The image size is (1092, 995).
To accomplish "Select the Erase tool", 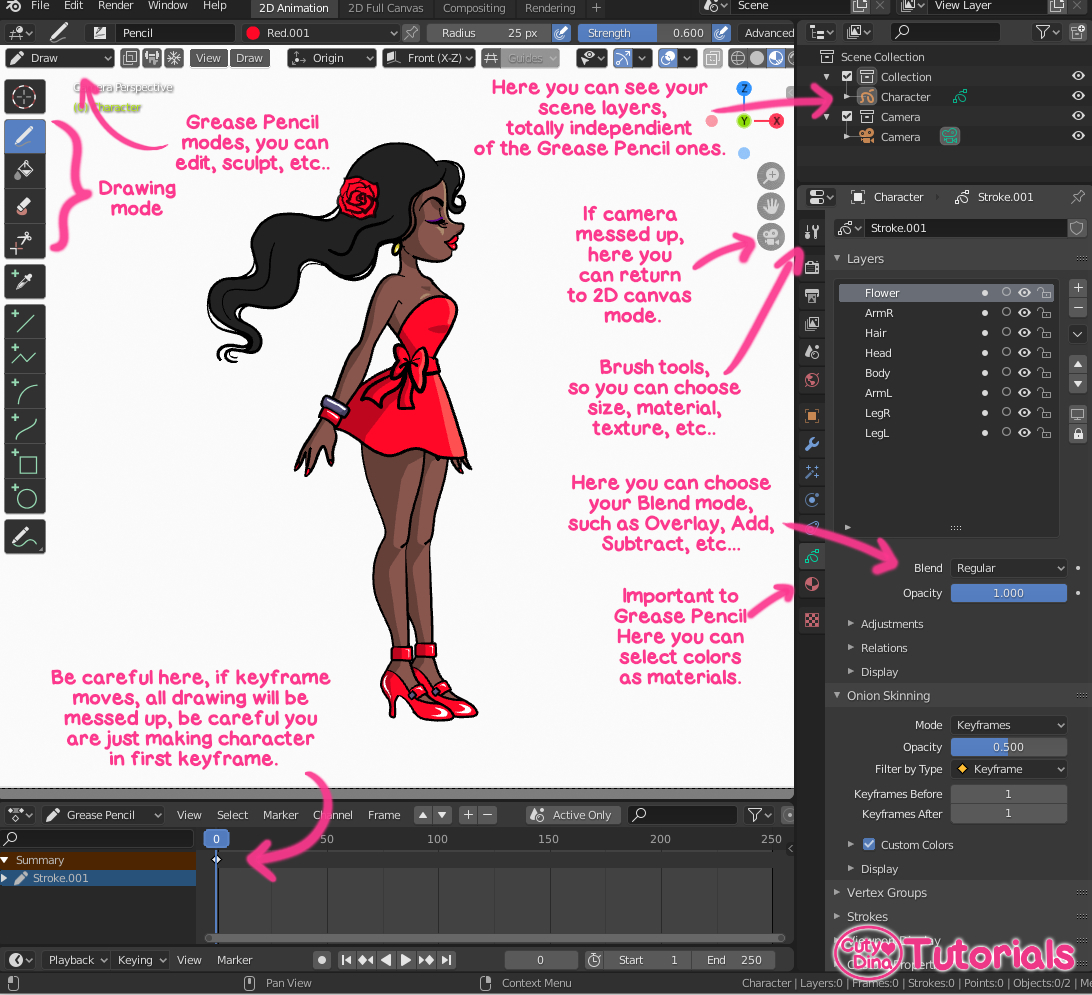I will tap(24, 205).
